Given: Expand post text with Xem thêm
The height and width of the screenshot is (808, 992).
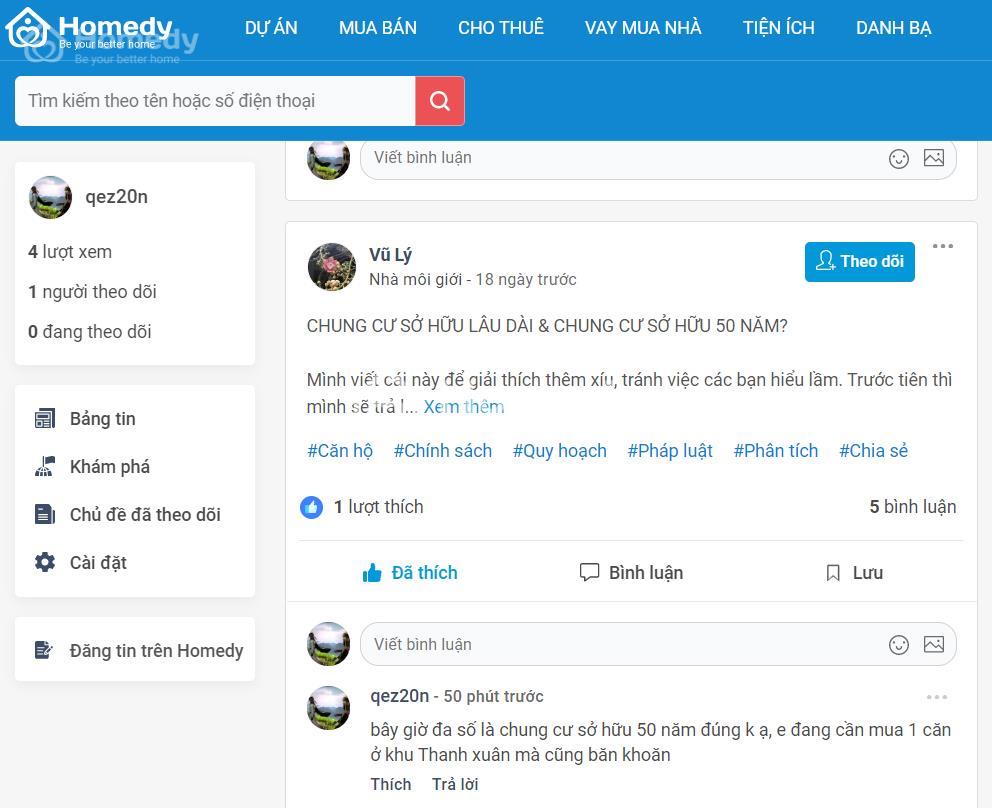Looking at the screenshot, I should (464, 407).
